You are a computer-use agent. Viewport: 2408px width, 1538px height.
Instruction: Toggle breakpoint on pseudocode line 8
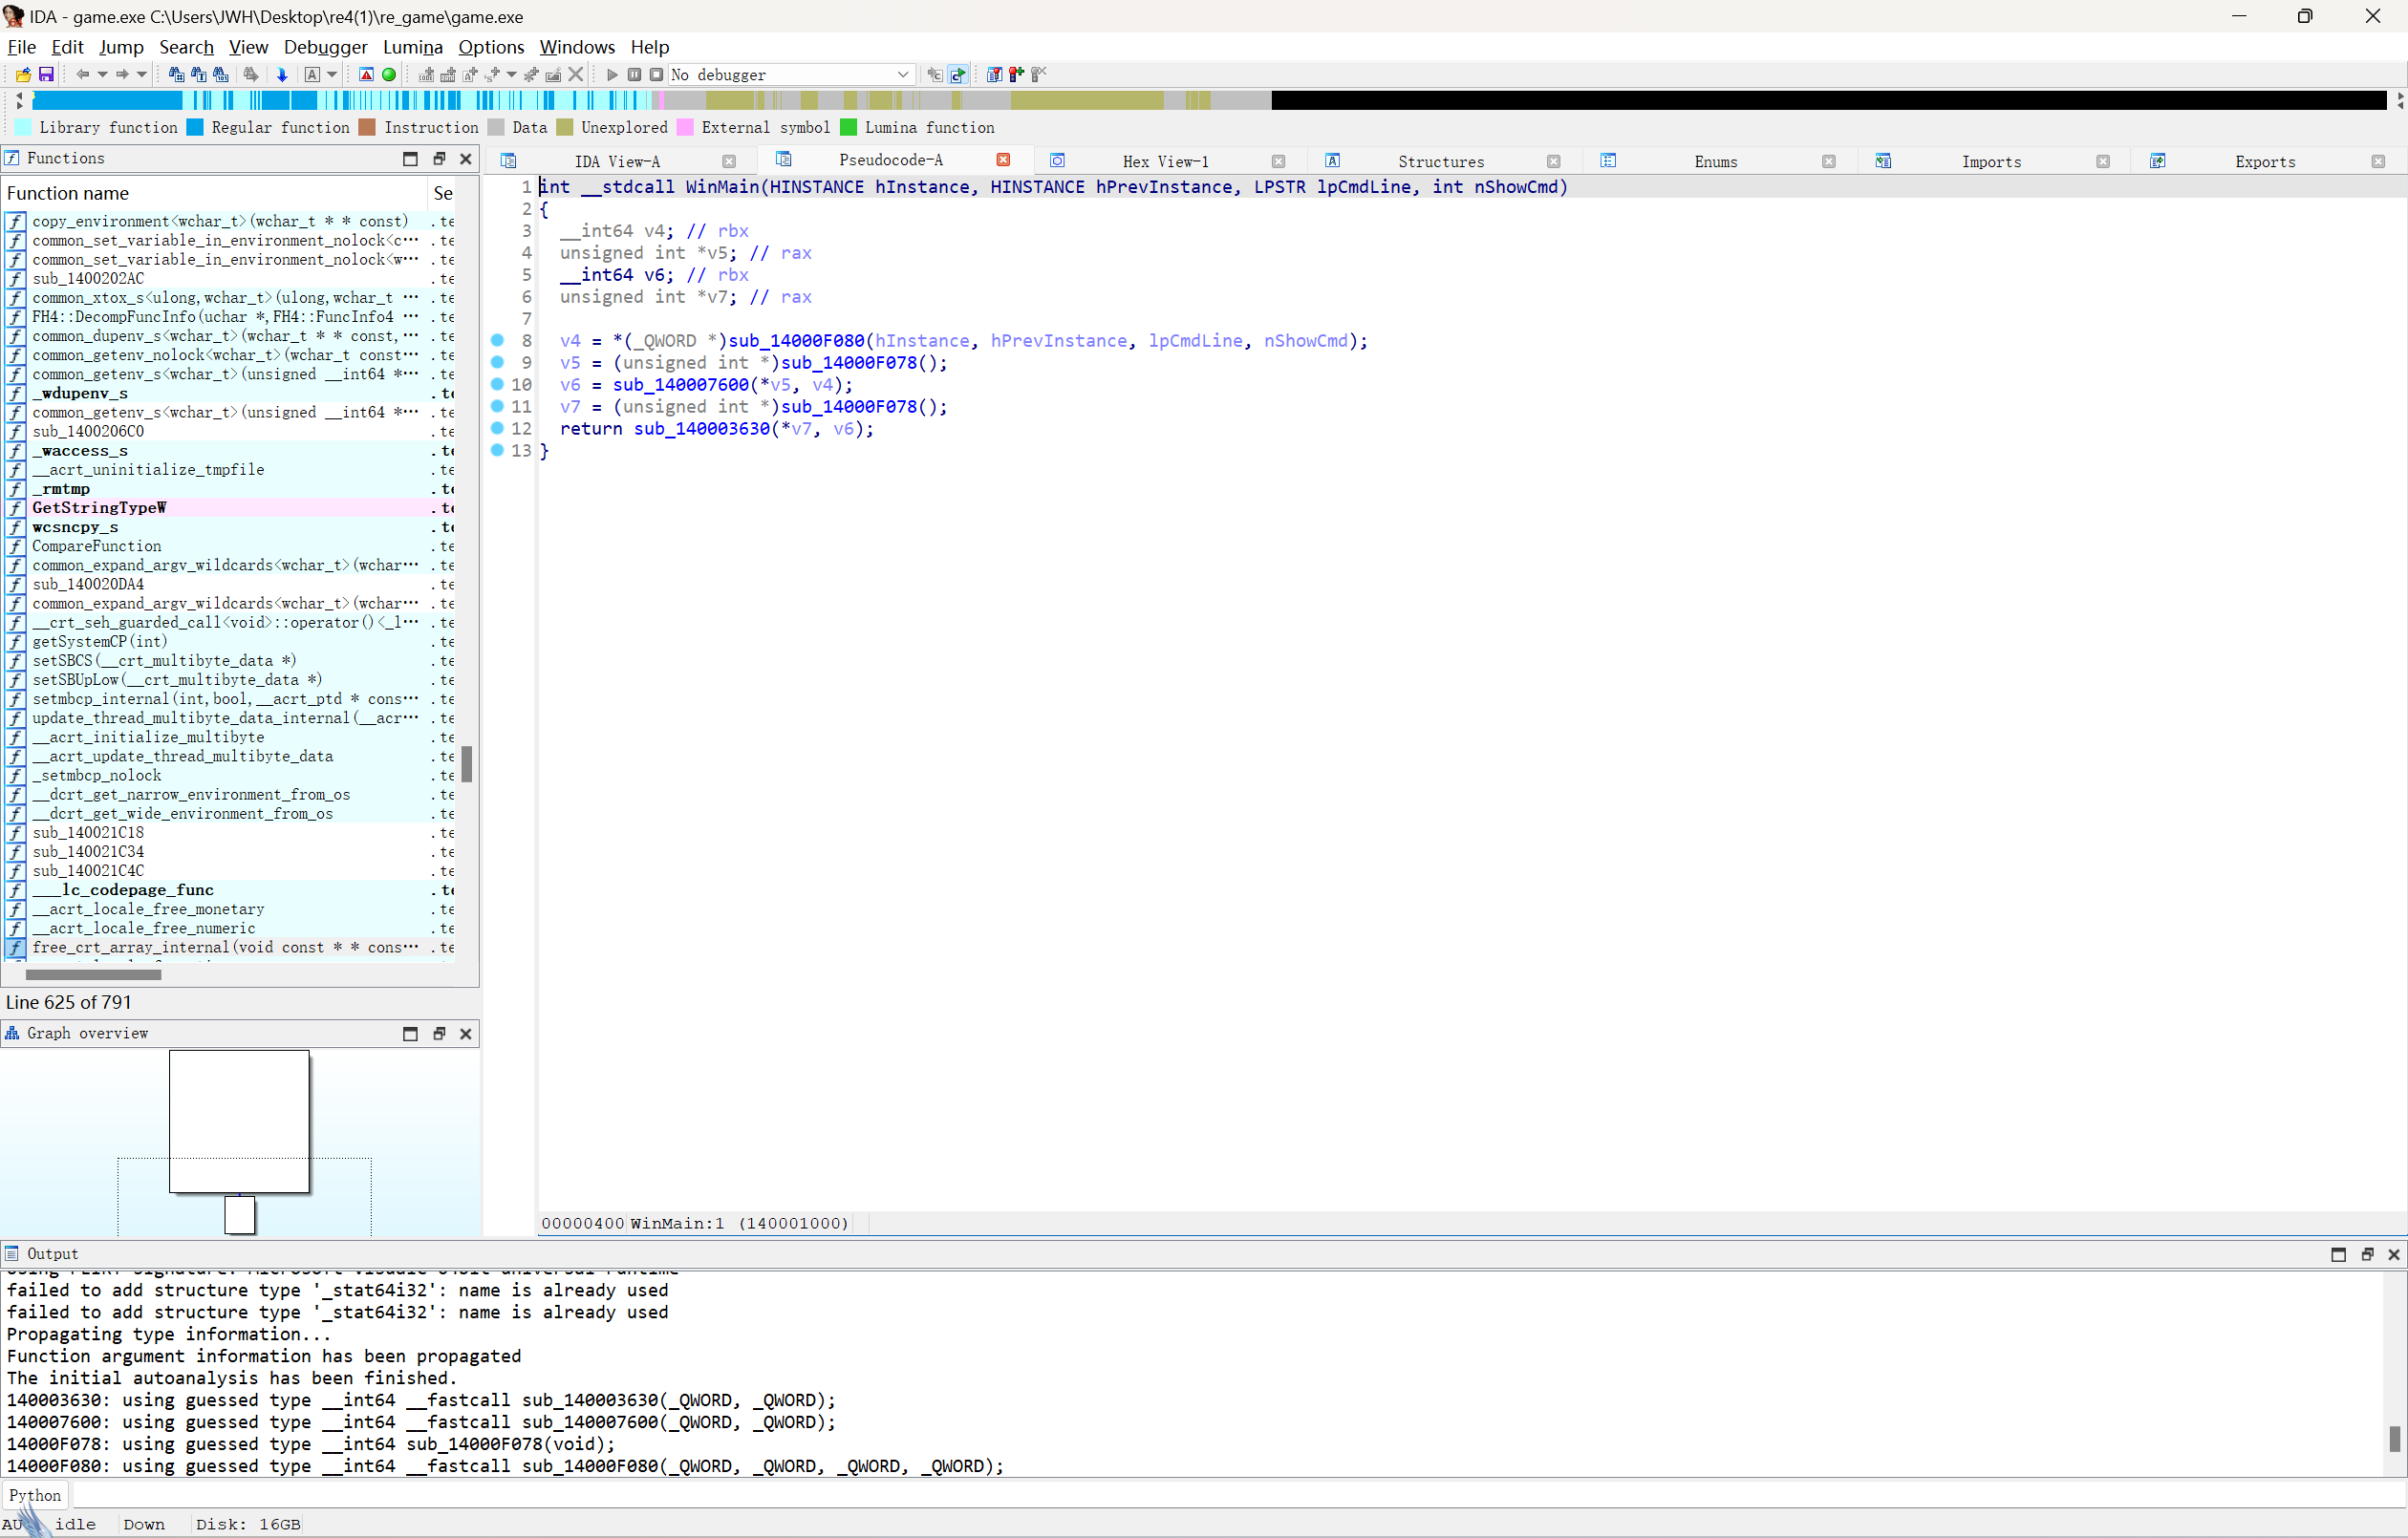497,340
